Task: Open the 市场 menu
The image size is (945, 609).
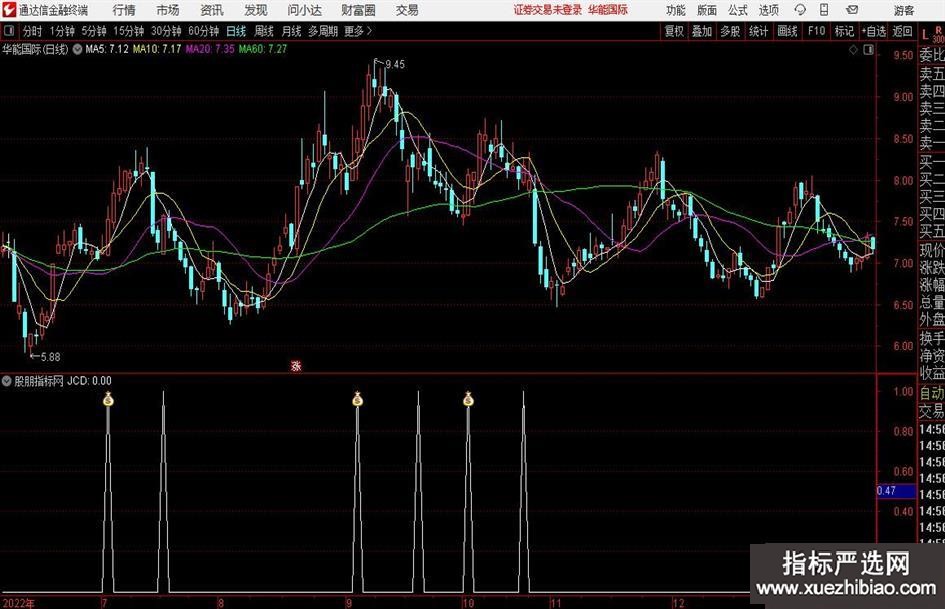Action: [168, 10]
